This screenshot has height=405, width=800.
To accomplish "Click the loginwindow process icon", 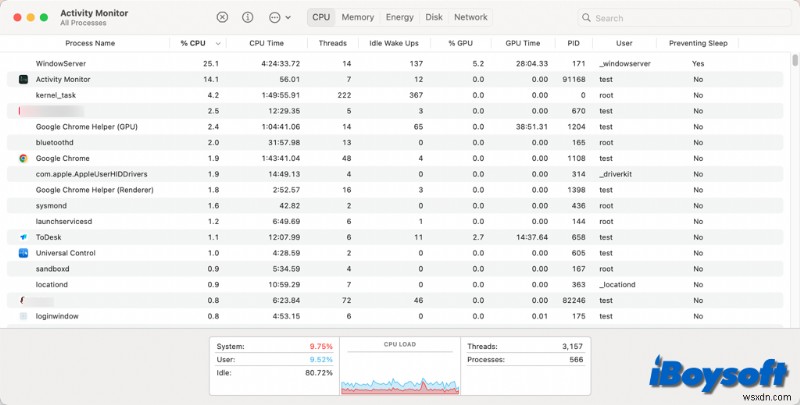I will (23, 316).
